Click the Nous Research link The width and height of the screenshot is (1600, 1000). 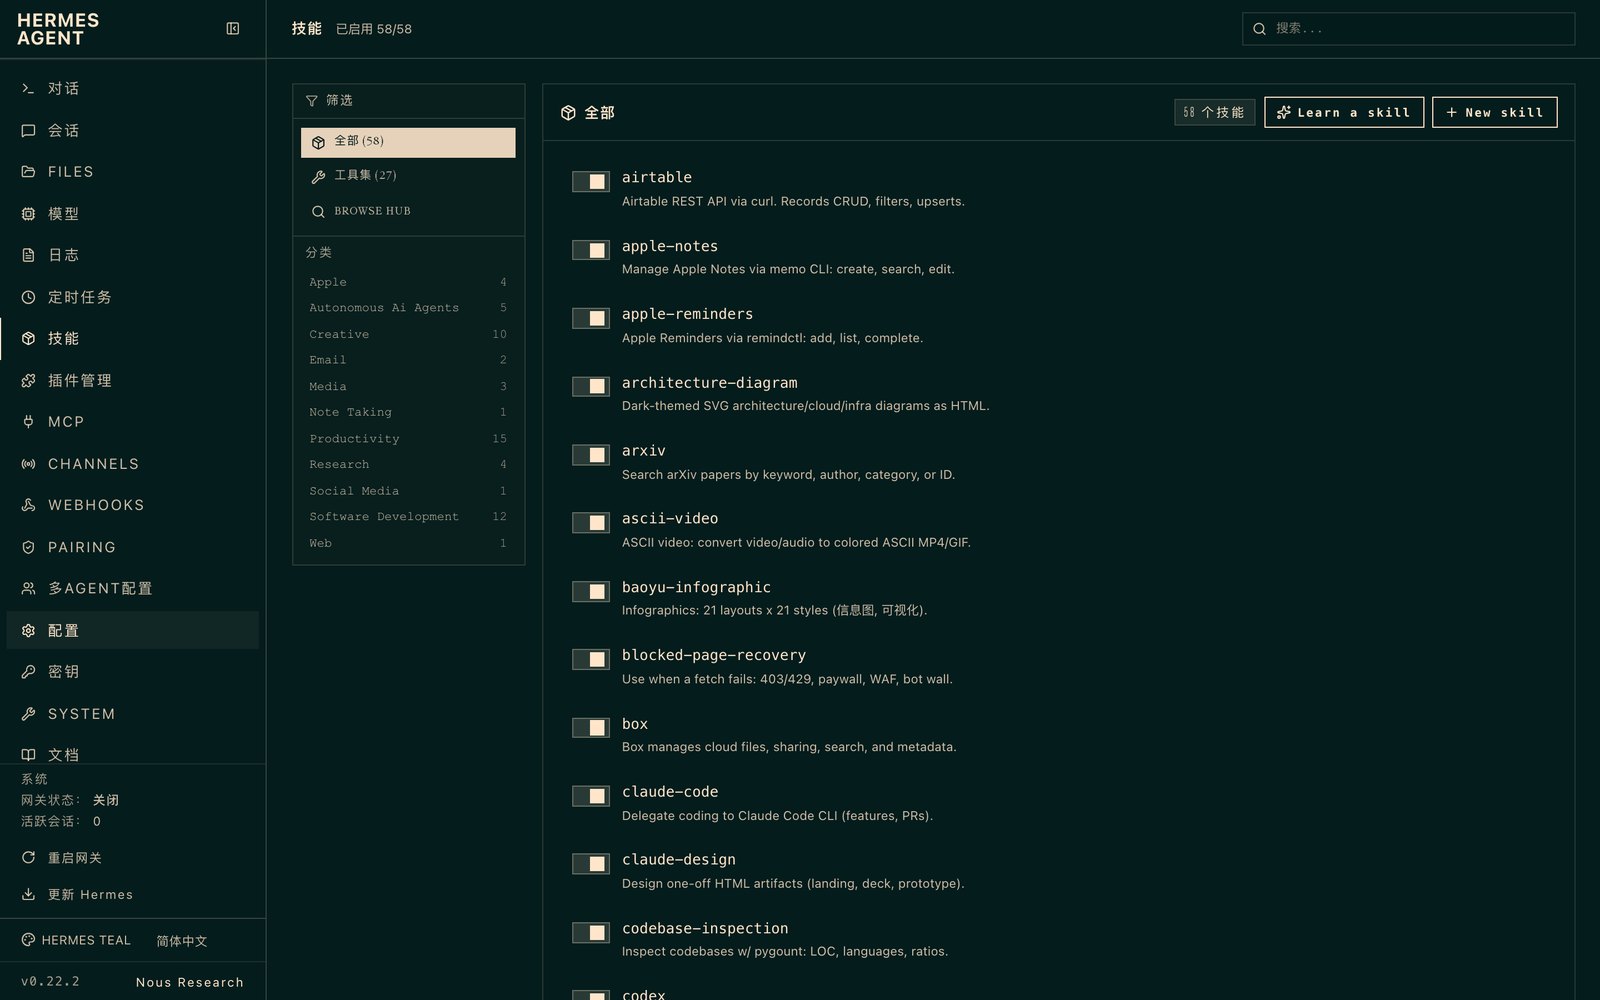(x=190, y=982)
